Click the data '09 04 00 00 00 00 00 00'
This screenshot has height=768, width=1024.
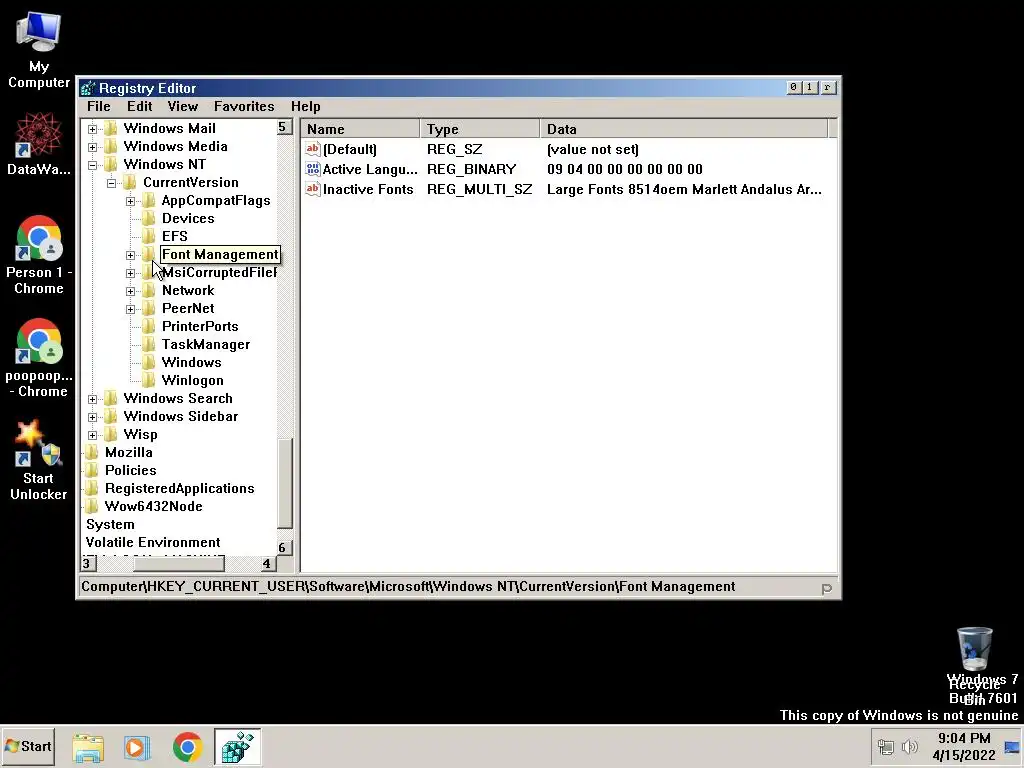(625, 169)
